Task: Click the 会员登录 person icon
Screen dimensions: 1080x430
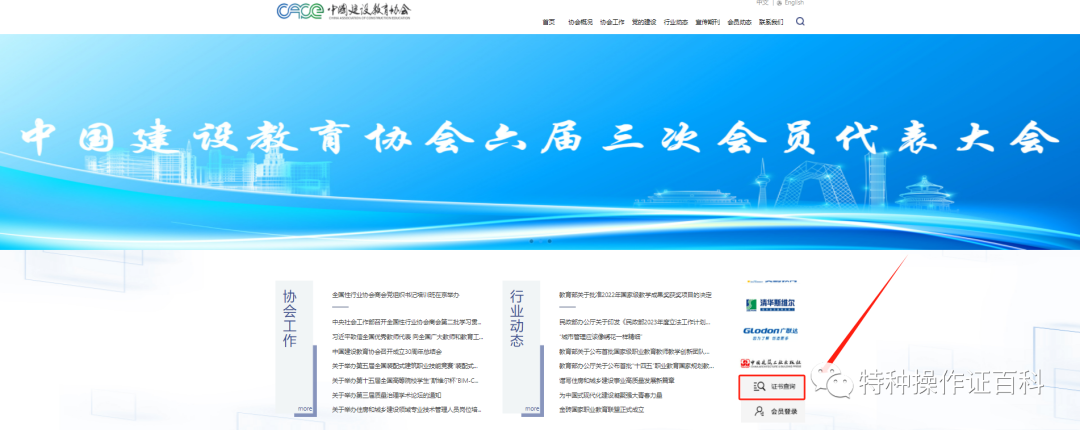Action: click(x=760, y=411)
